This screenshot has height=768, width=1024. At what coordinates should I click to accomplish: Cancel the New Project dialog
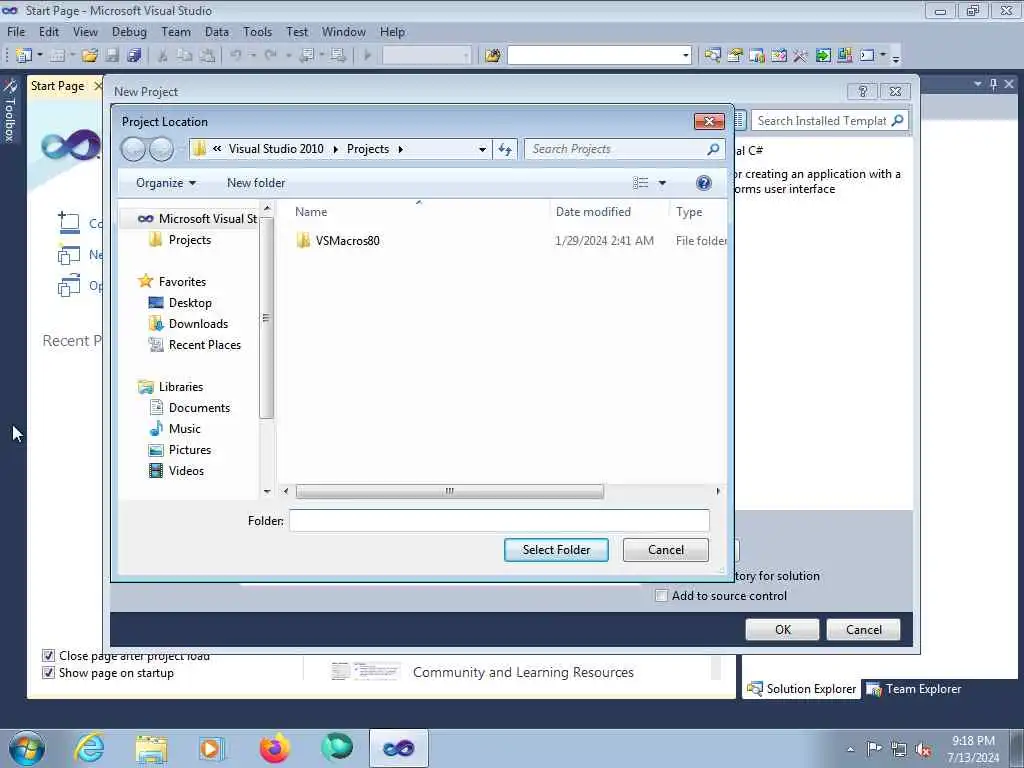863,630
